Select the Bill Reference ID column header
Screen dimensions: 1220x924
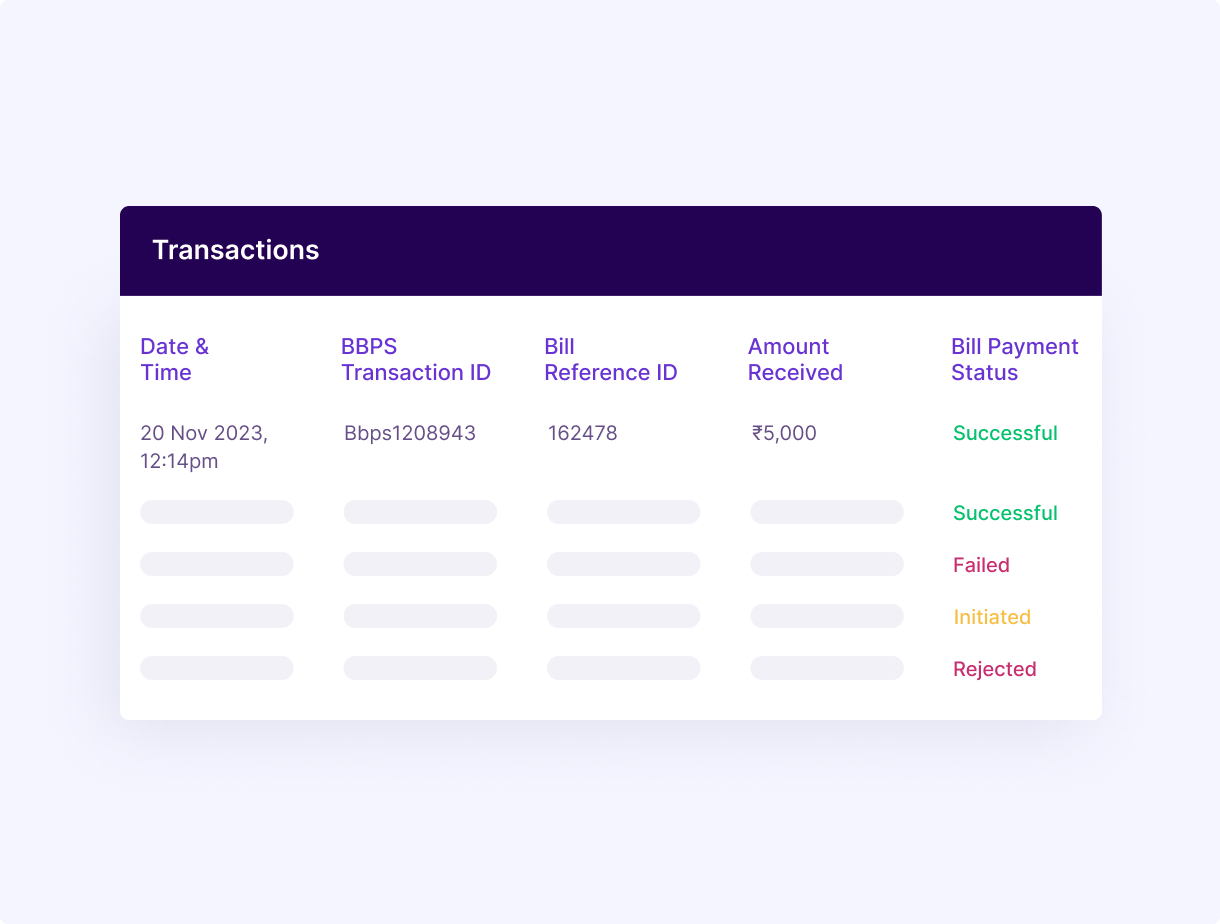click(x=610, y=360)
